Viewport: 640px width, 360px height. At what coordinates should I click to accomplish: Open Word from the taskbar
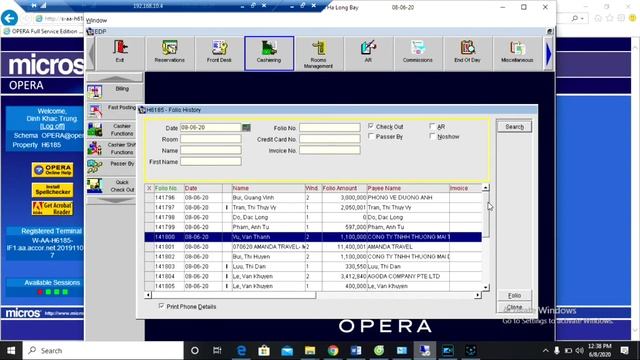(x=356, y=351)
